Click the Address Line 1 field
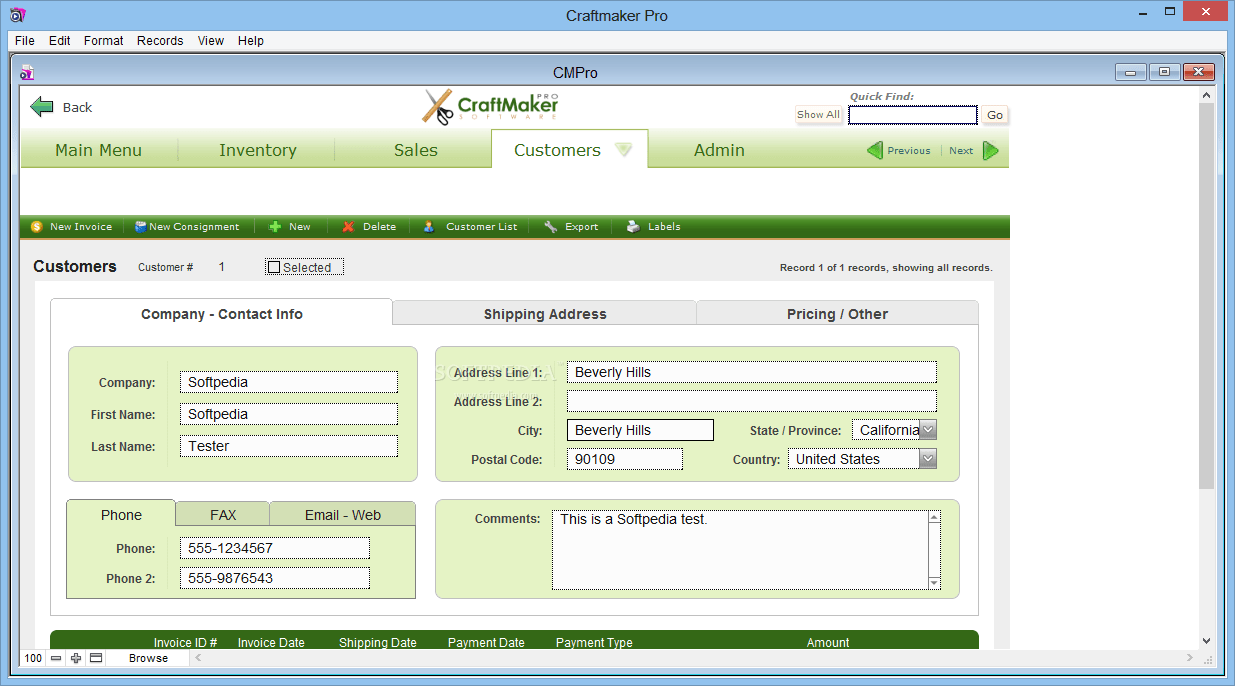 pyautogui.click(x=752, y=372)
